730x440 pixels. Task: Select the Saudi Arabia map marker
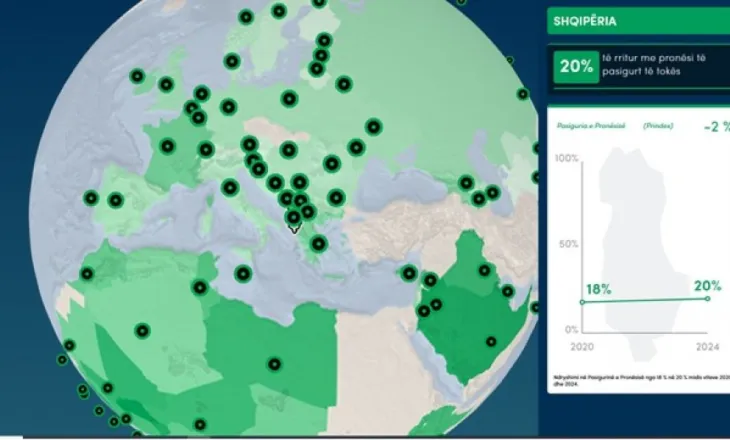tap(491, 341)
